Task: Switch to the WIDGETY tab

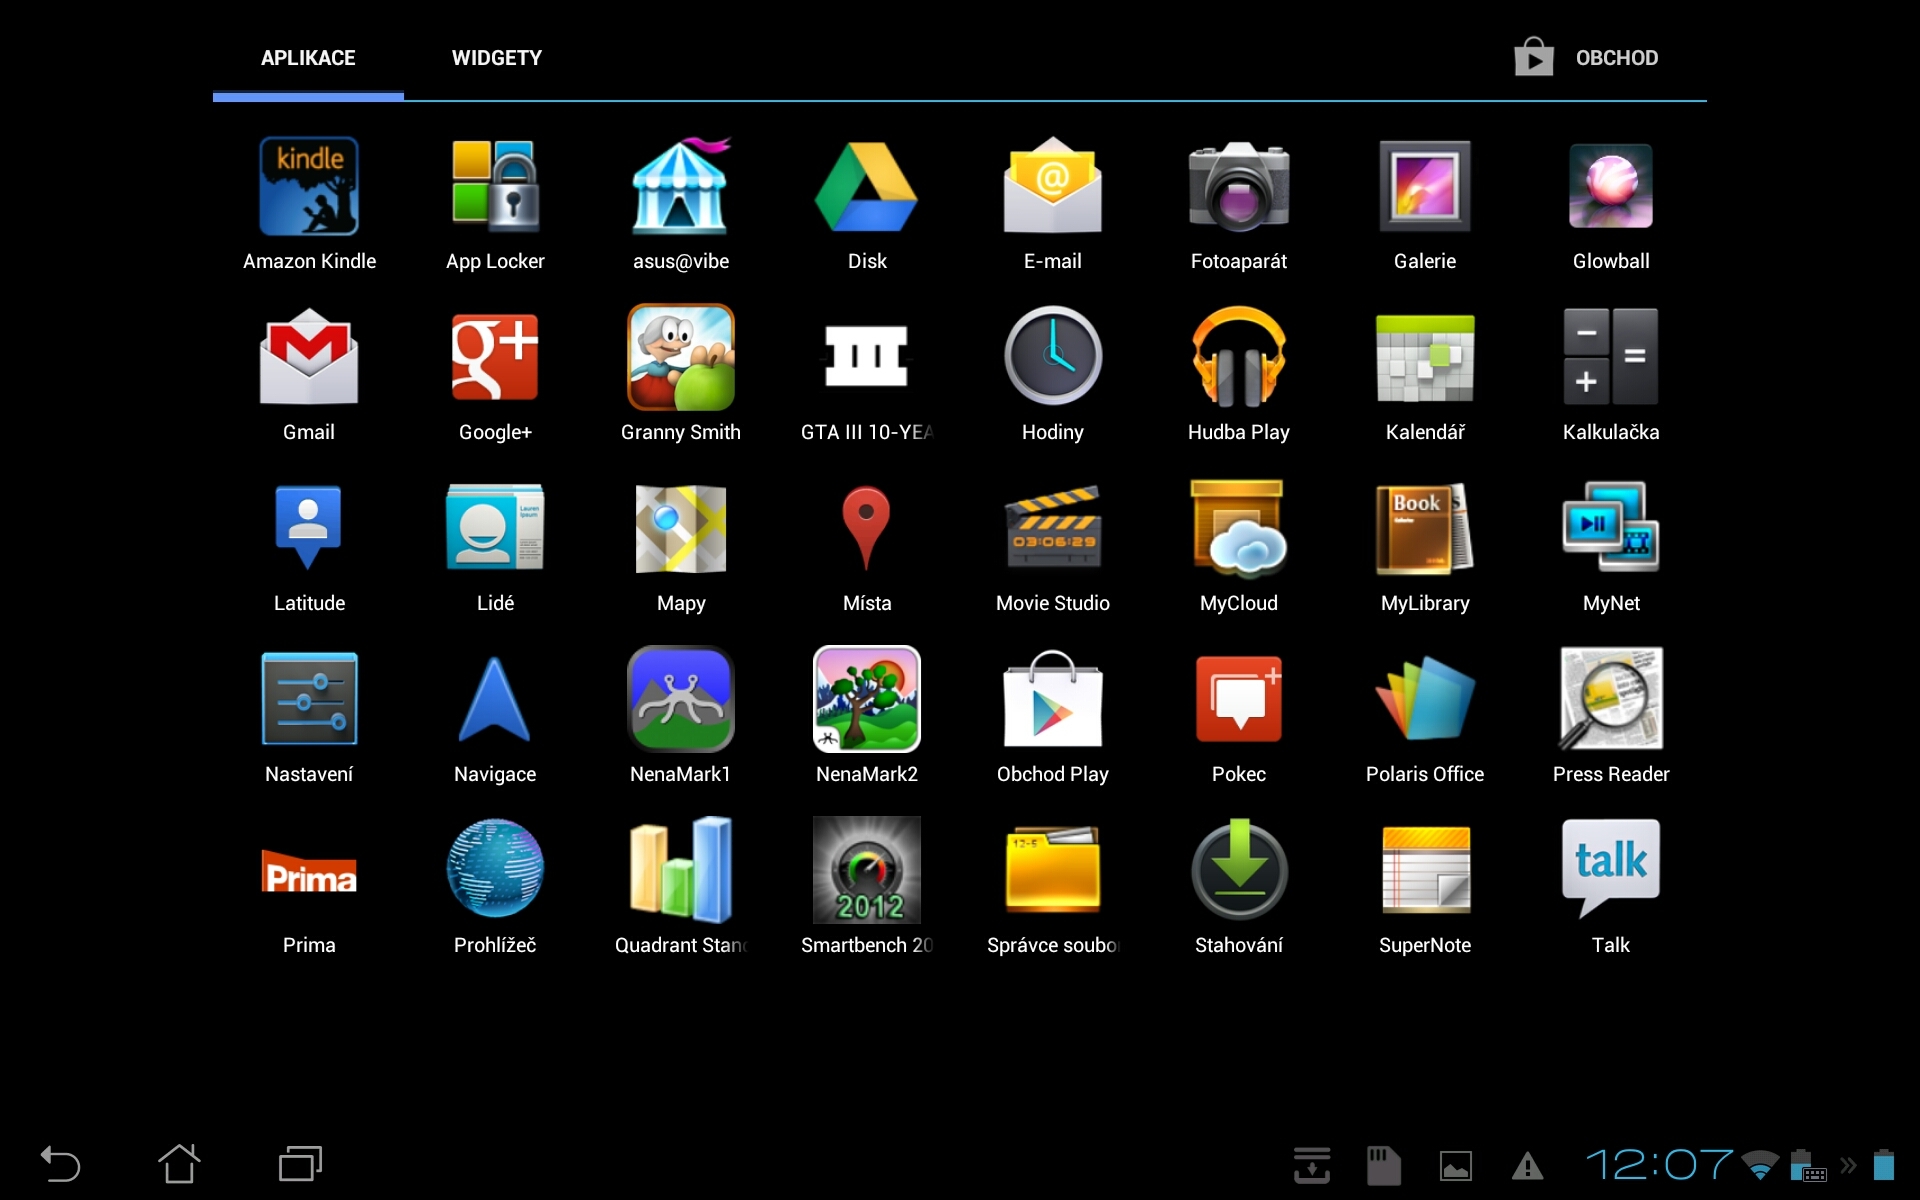Action: [497, 58]
